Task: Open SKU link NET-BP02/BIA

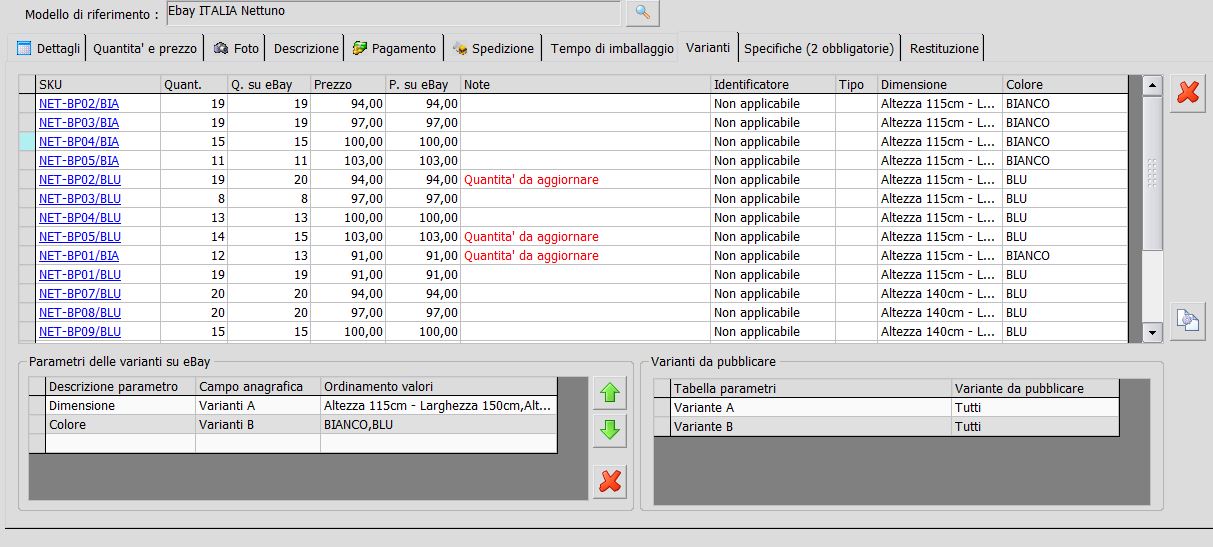Action: 79,103
